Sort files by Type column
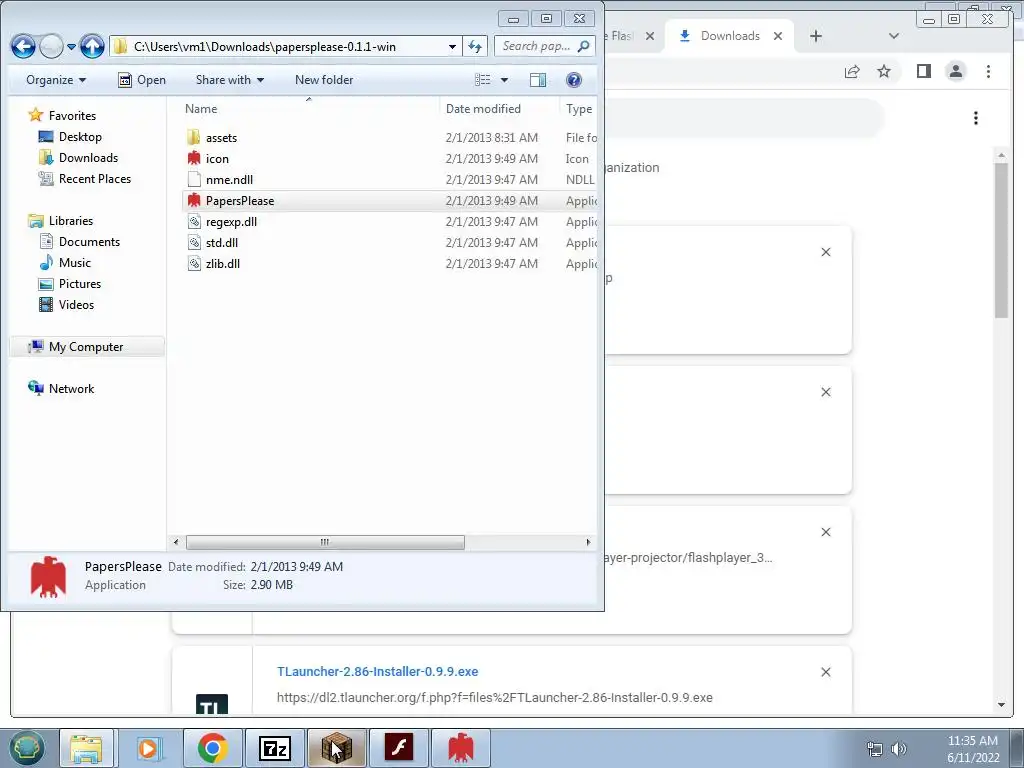This screenshot has width=1024, height=768. (x=579, y=108)
